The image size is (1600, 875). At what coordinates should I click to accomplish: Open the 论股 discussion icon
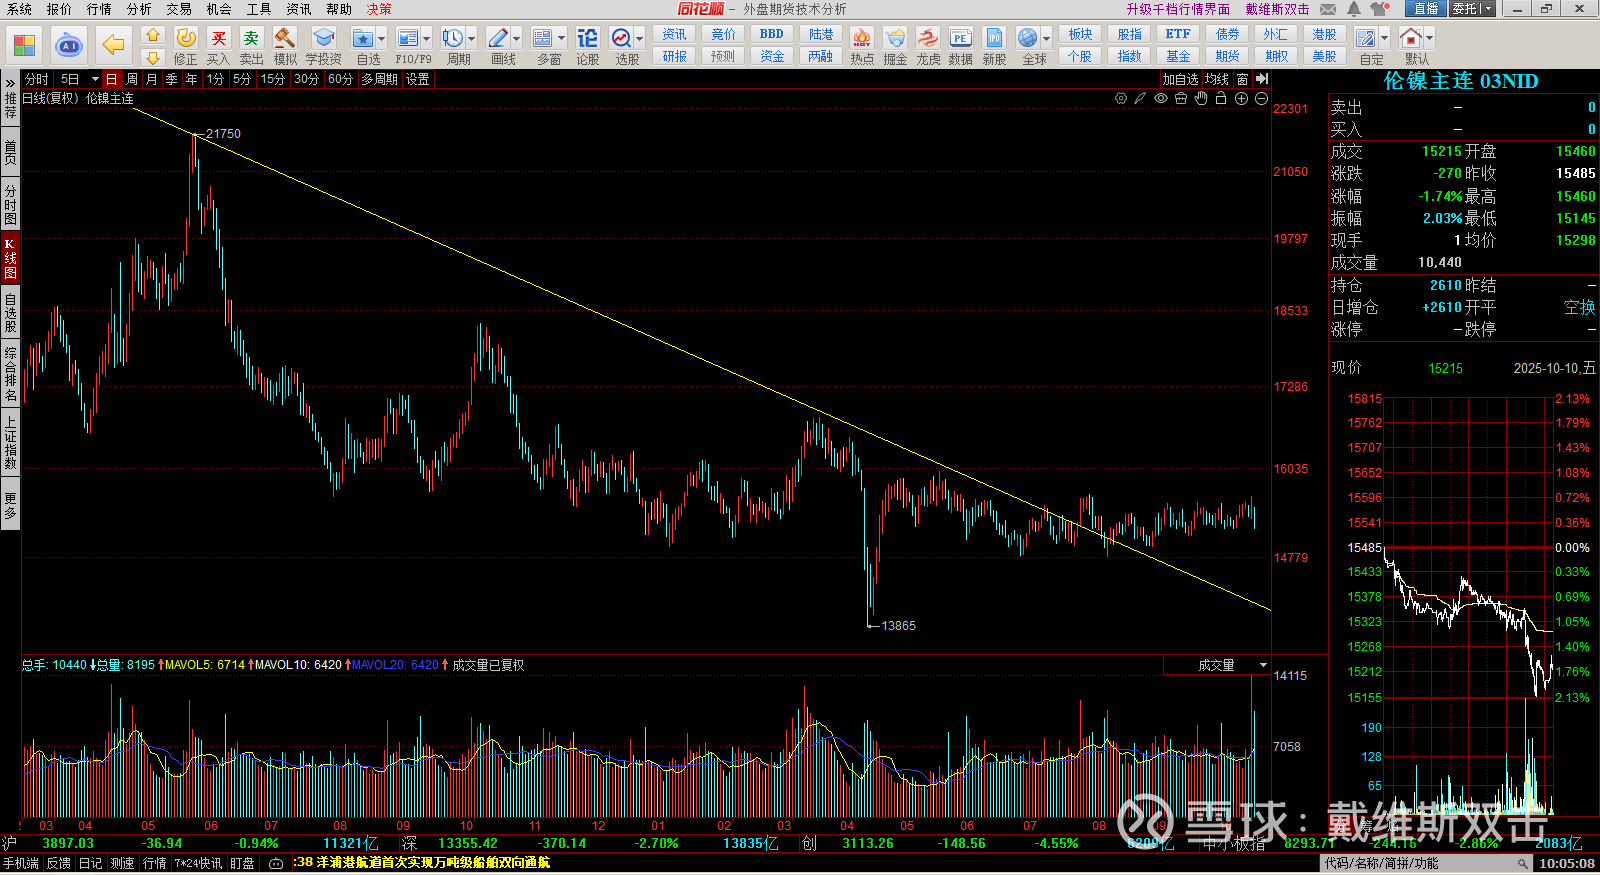coord(588,46)
